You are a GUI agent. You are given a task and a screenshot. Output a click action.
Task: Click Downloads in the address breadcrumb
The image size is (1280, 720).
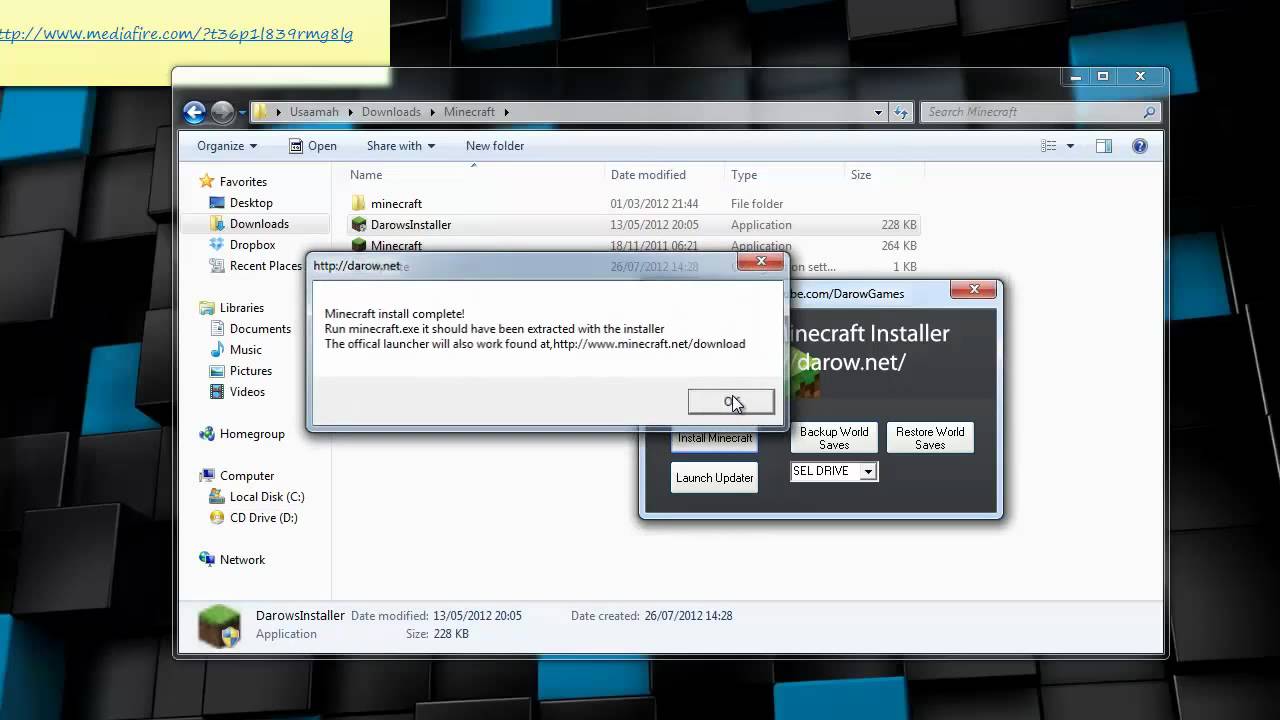click(x=391, y=112)
